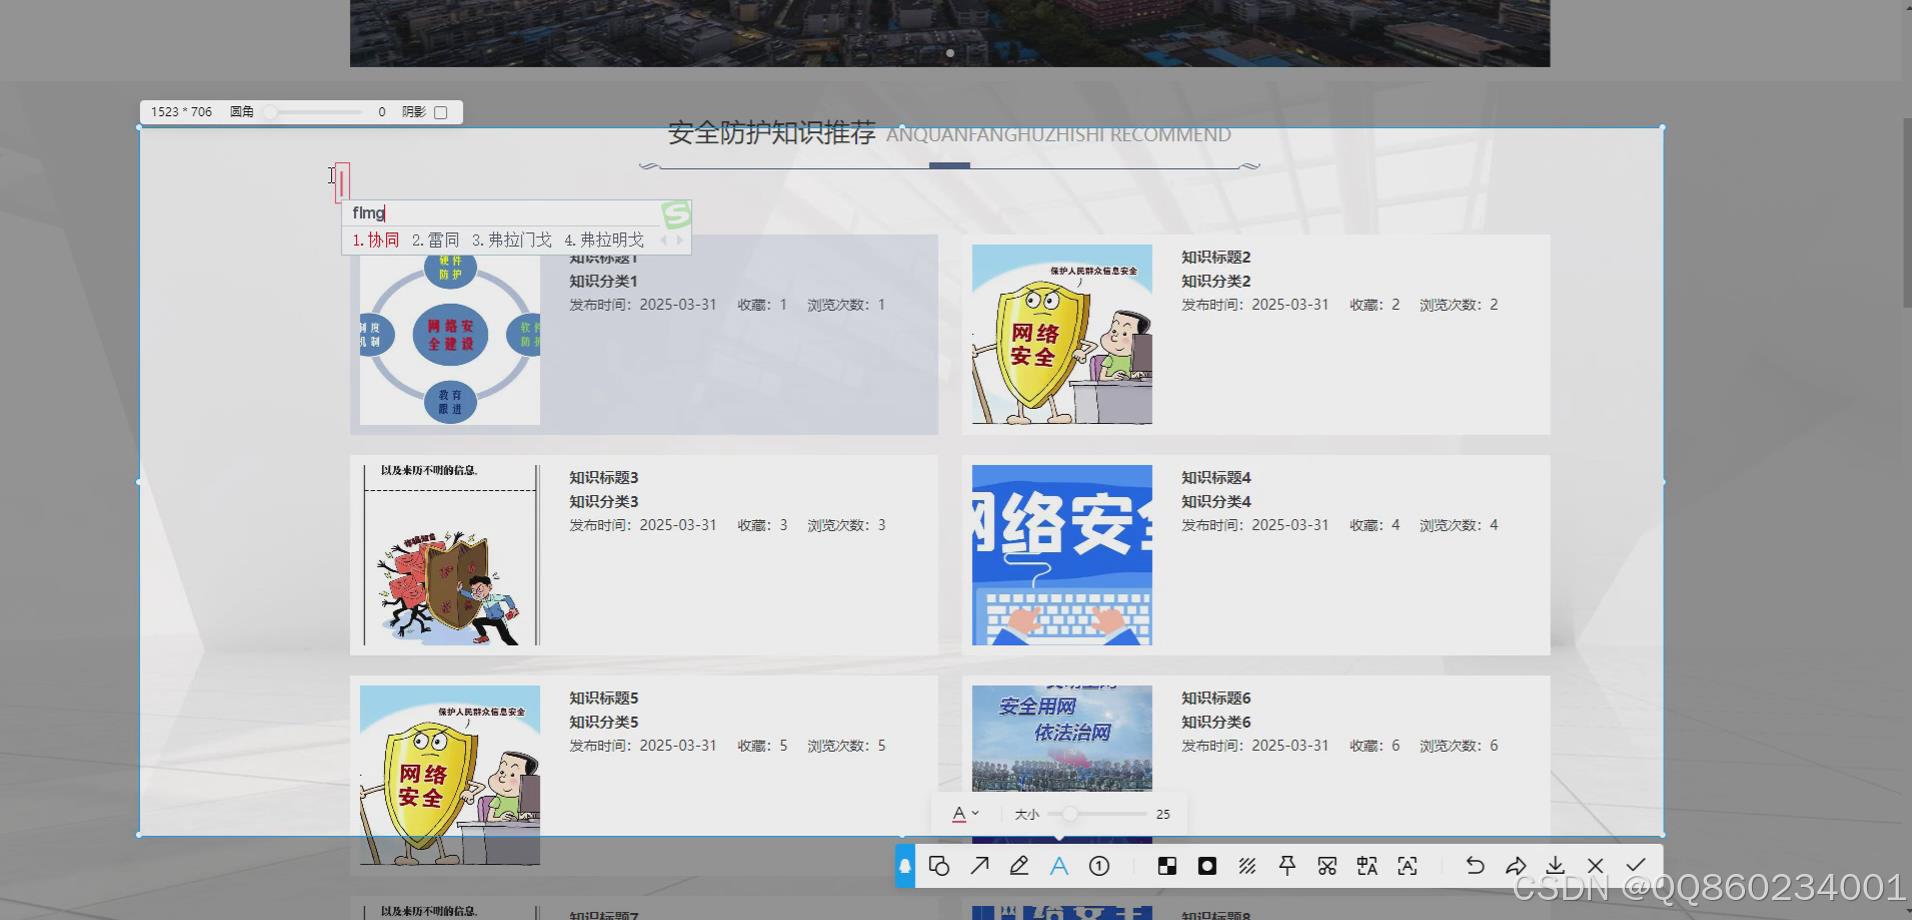Open the 知识标题3 thumbnail image
The image size is (1912, 920).
(x=450, y=555)
